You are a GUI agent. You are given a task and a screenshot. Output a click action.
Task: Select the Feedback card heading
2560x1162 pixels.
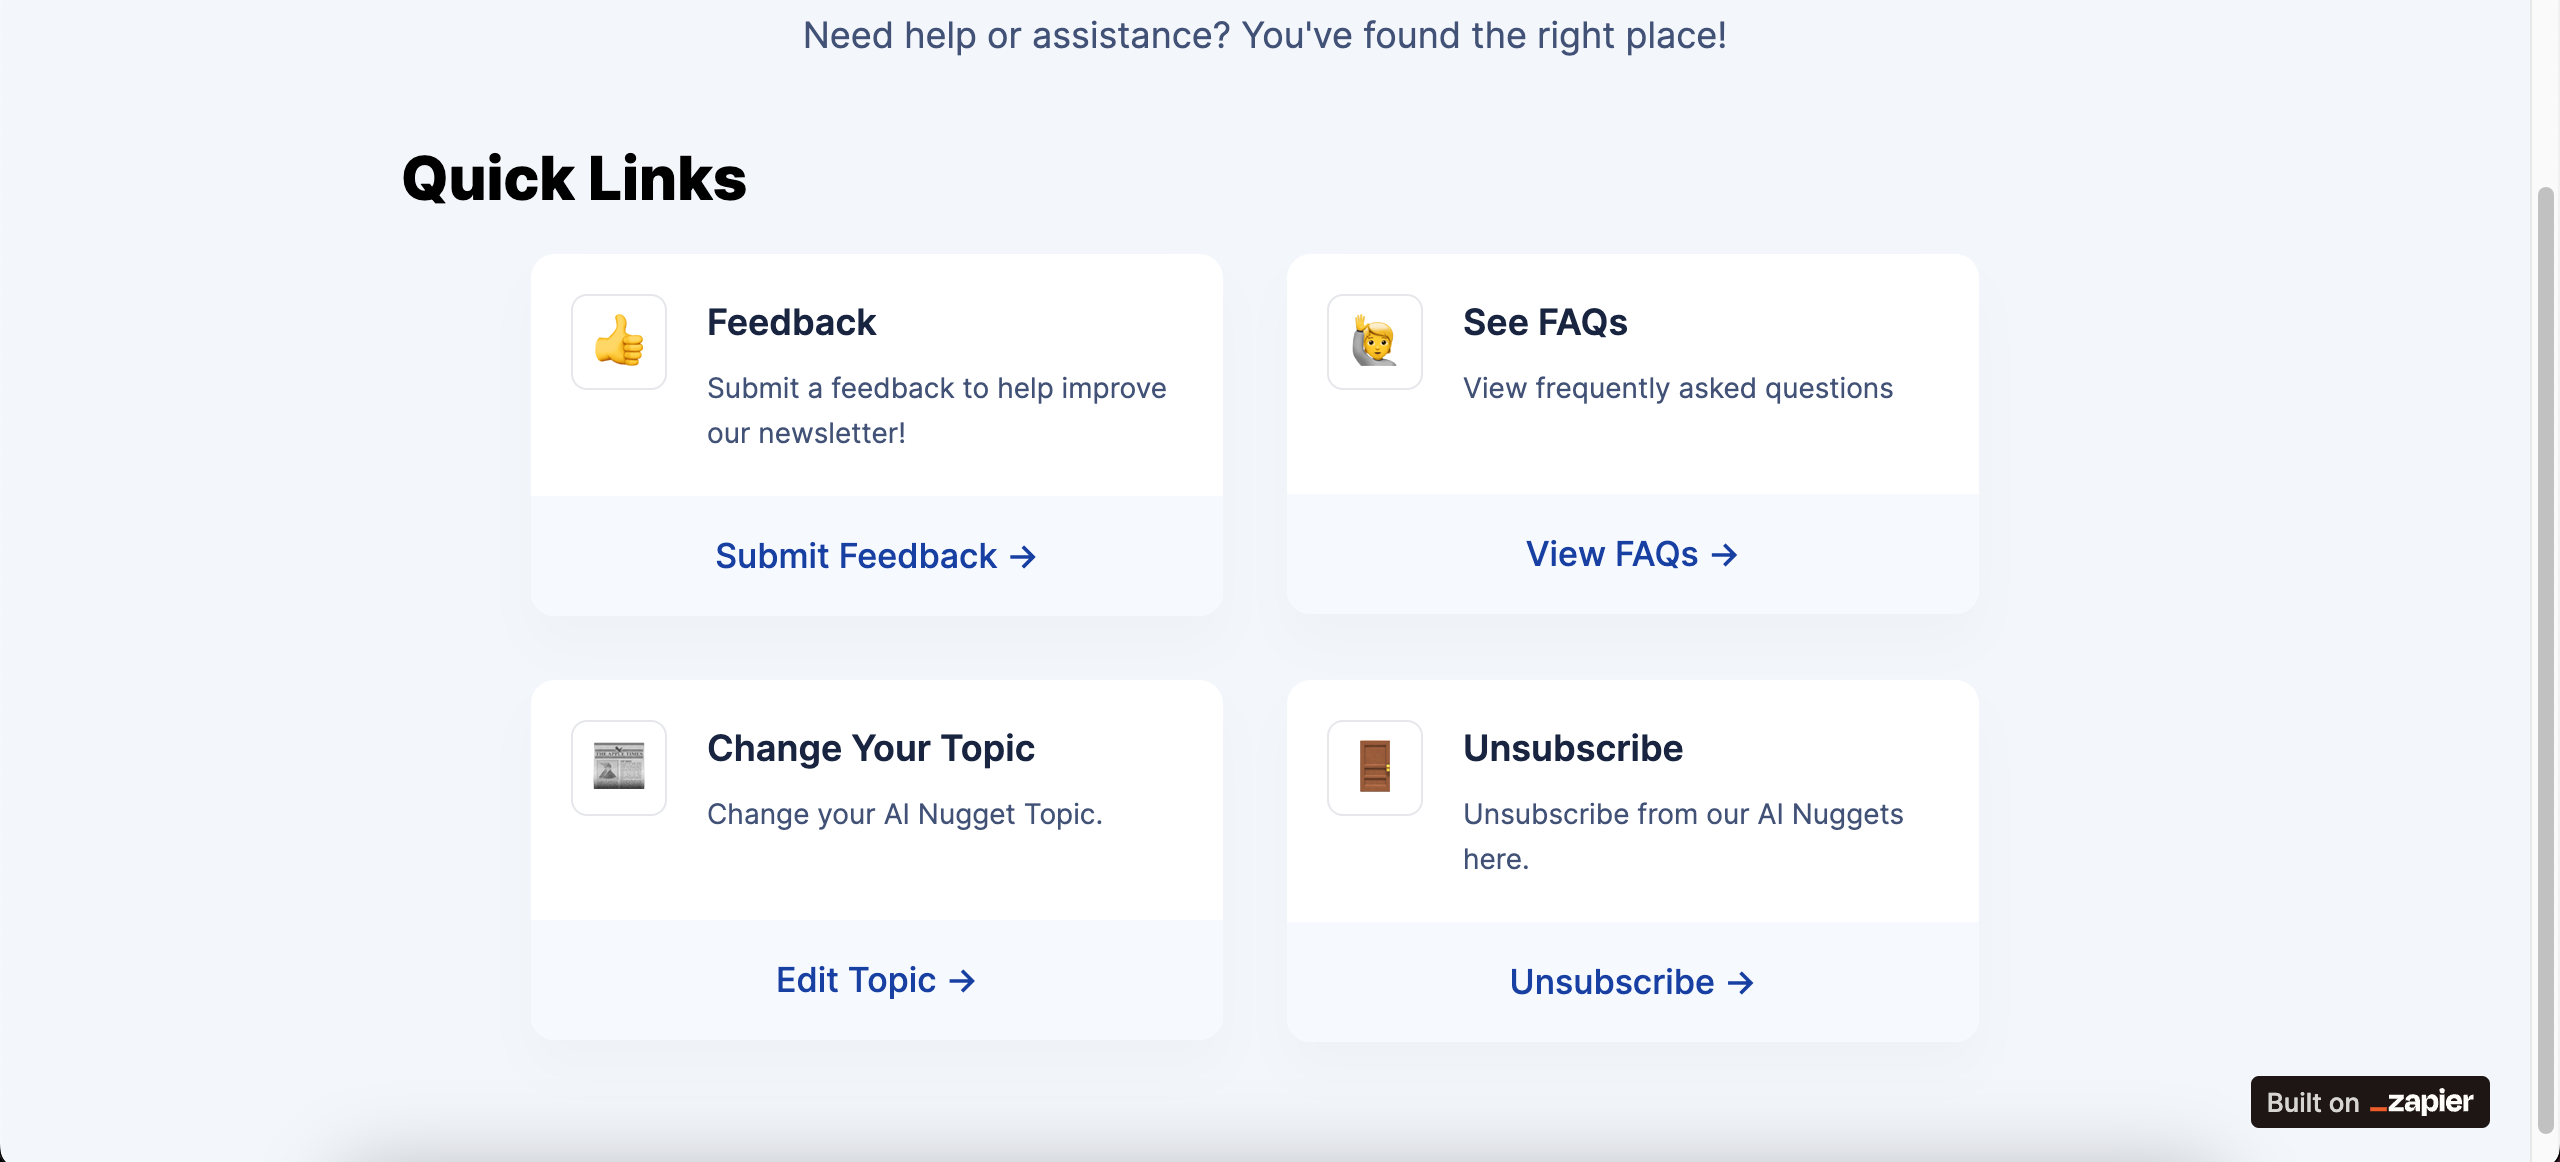pos(791,322)
